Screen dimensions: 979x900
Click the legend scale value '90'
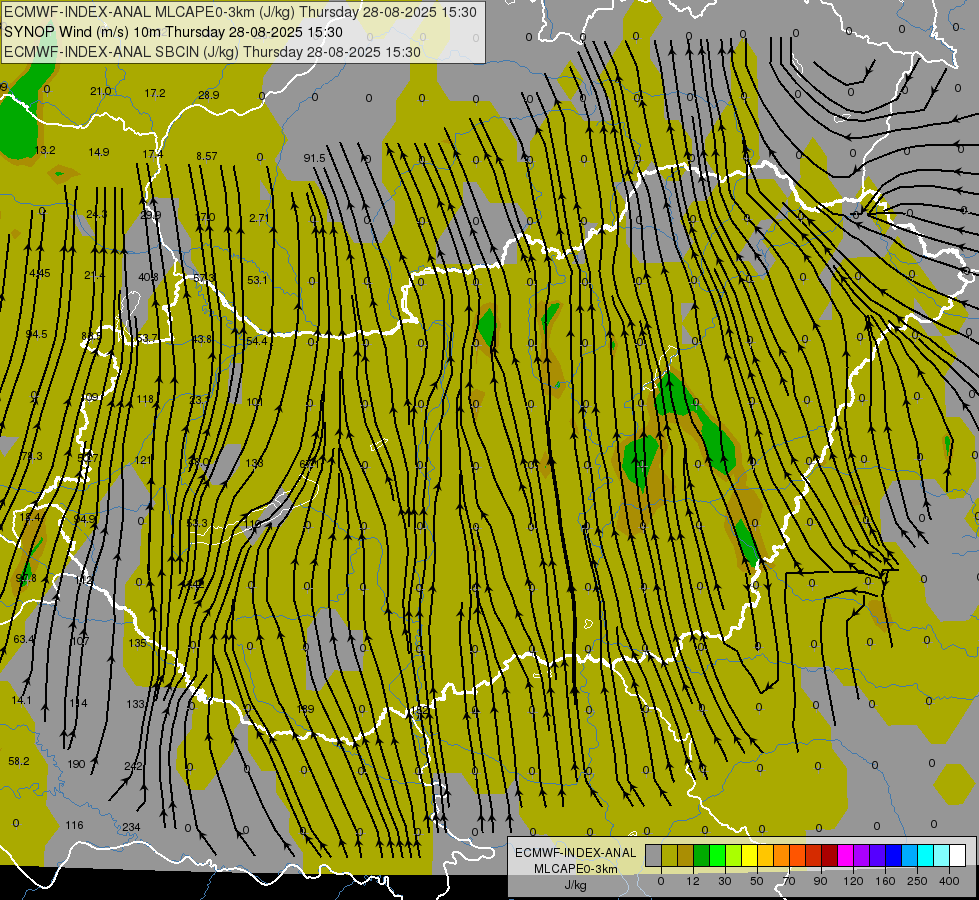pyautogui.click(x=820, y=881)
